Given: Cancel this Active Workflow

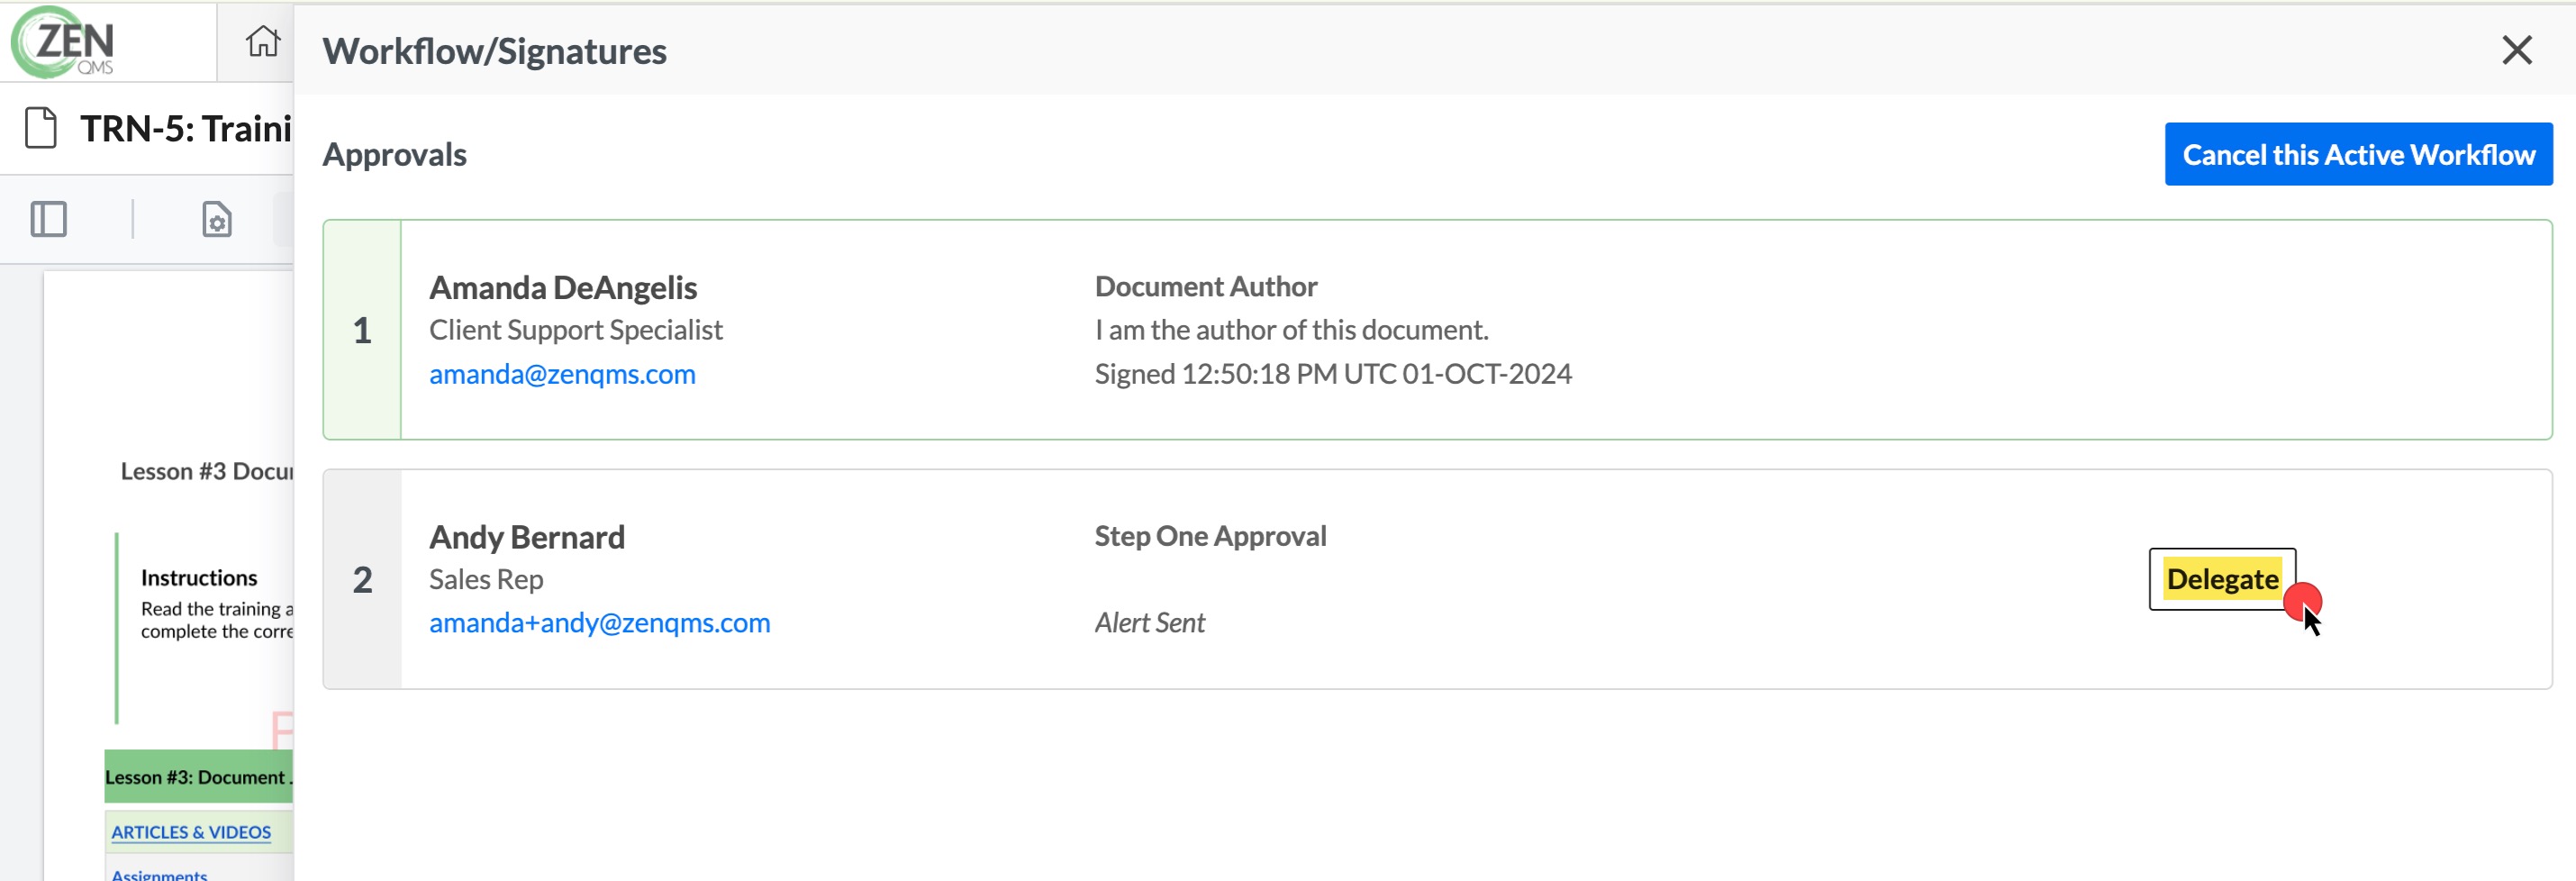Looking at the screenshot, I should click(2358, 154).
